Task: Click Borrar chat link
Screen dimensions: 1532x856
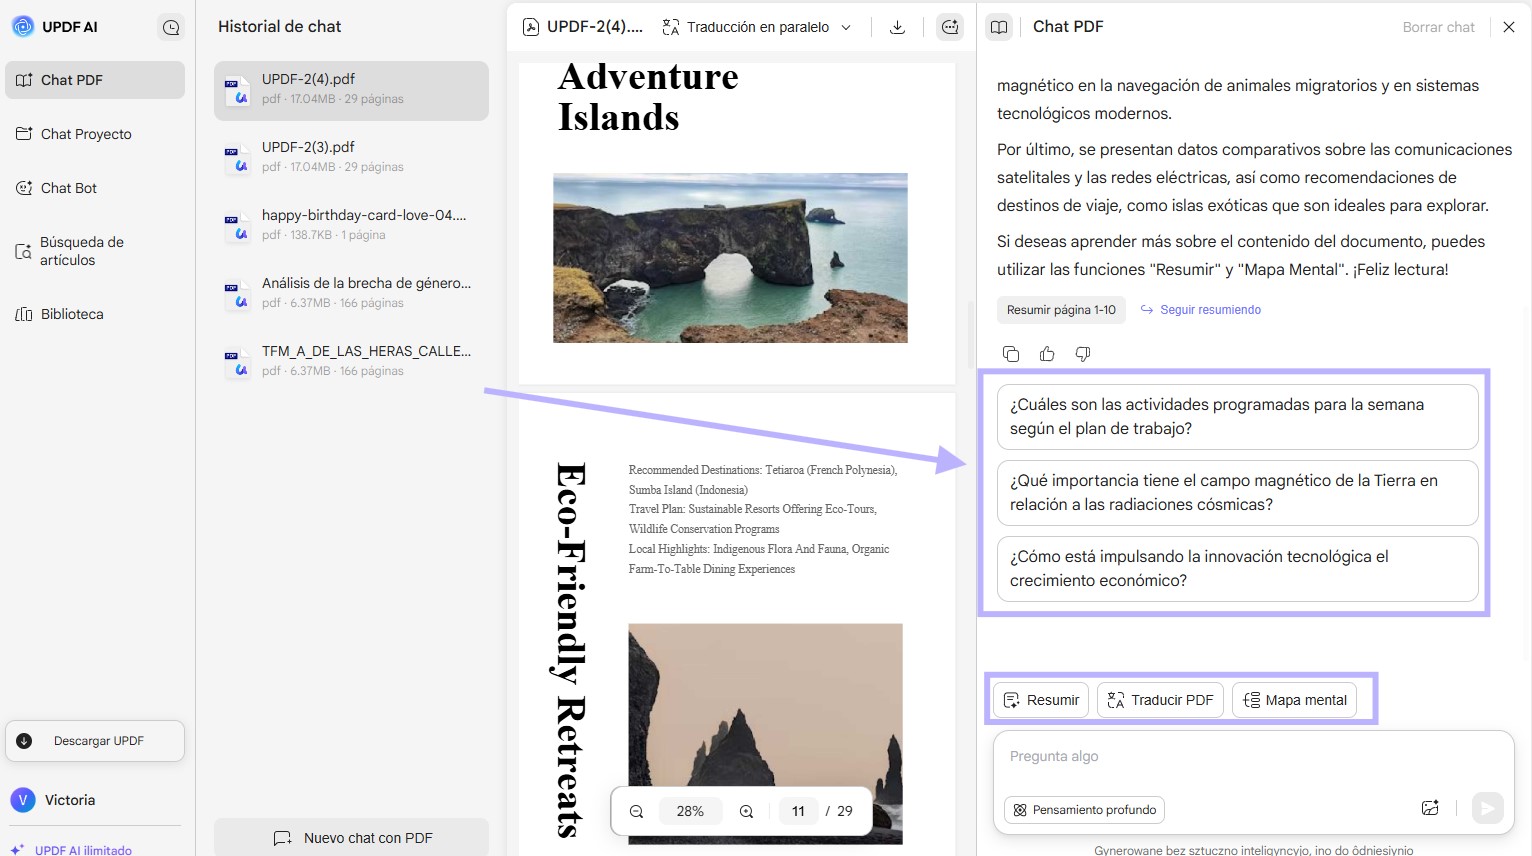Action: click(1438, 27)
